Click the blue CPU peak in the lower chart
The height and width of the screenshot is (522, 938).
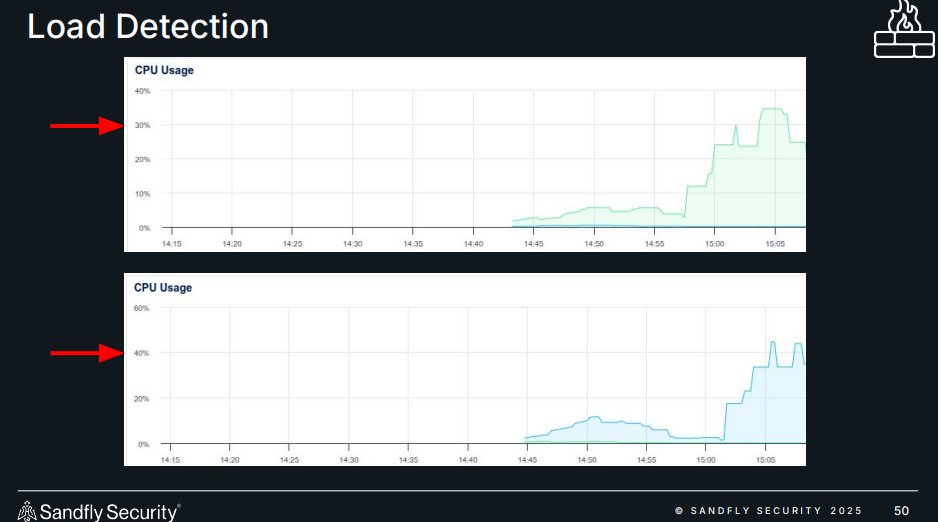[773, 343]
